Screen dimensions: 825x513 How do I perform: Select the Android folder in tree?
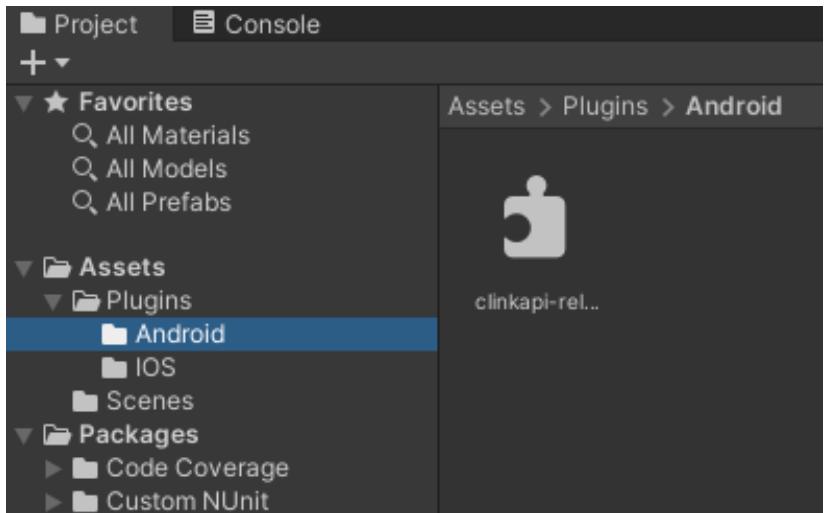(180, 334)
